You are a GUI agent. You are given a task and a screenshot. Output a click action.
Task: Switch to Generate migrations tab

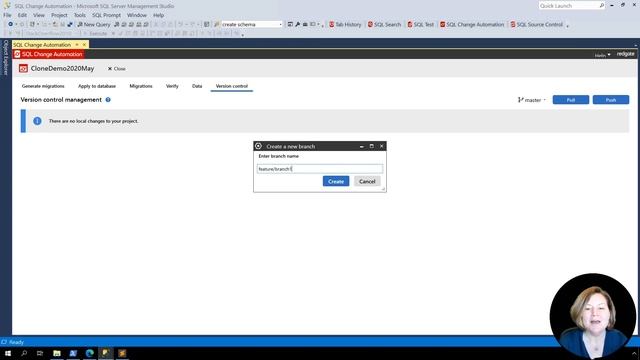[43, 86]
